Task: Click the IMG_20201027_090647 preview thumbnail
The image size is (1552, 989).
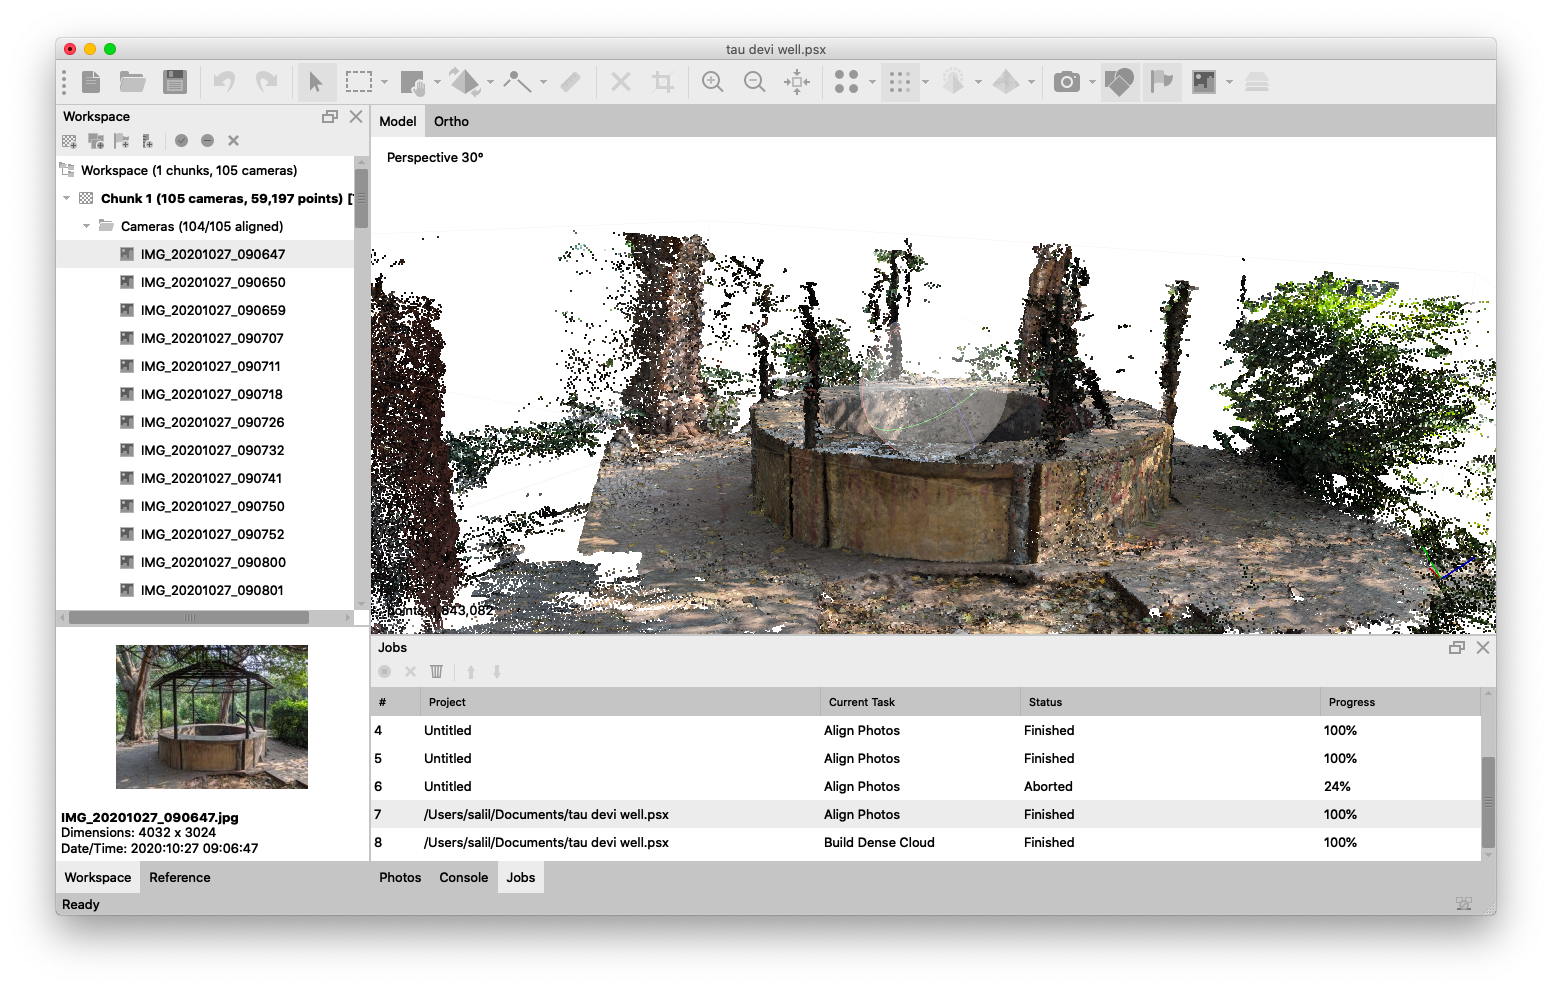Action: [x=211, y=717]
